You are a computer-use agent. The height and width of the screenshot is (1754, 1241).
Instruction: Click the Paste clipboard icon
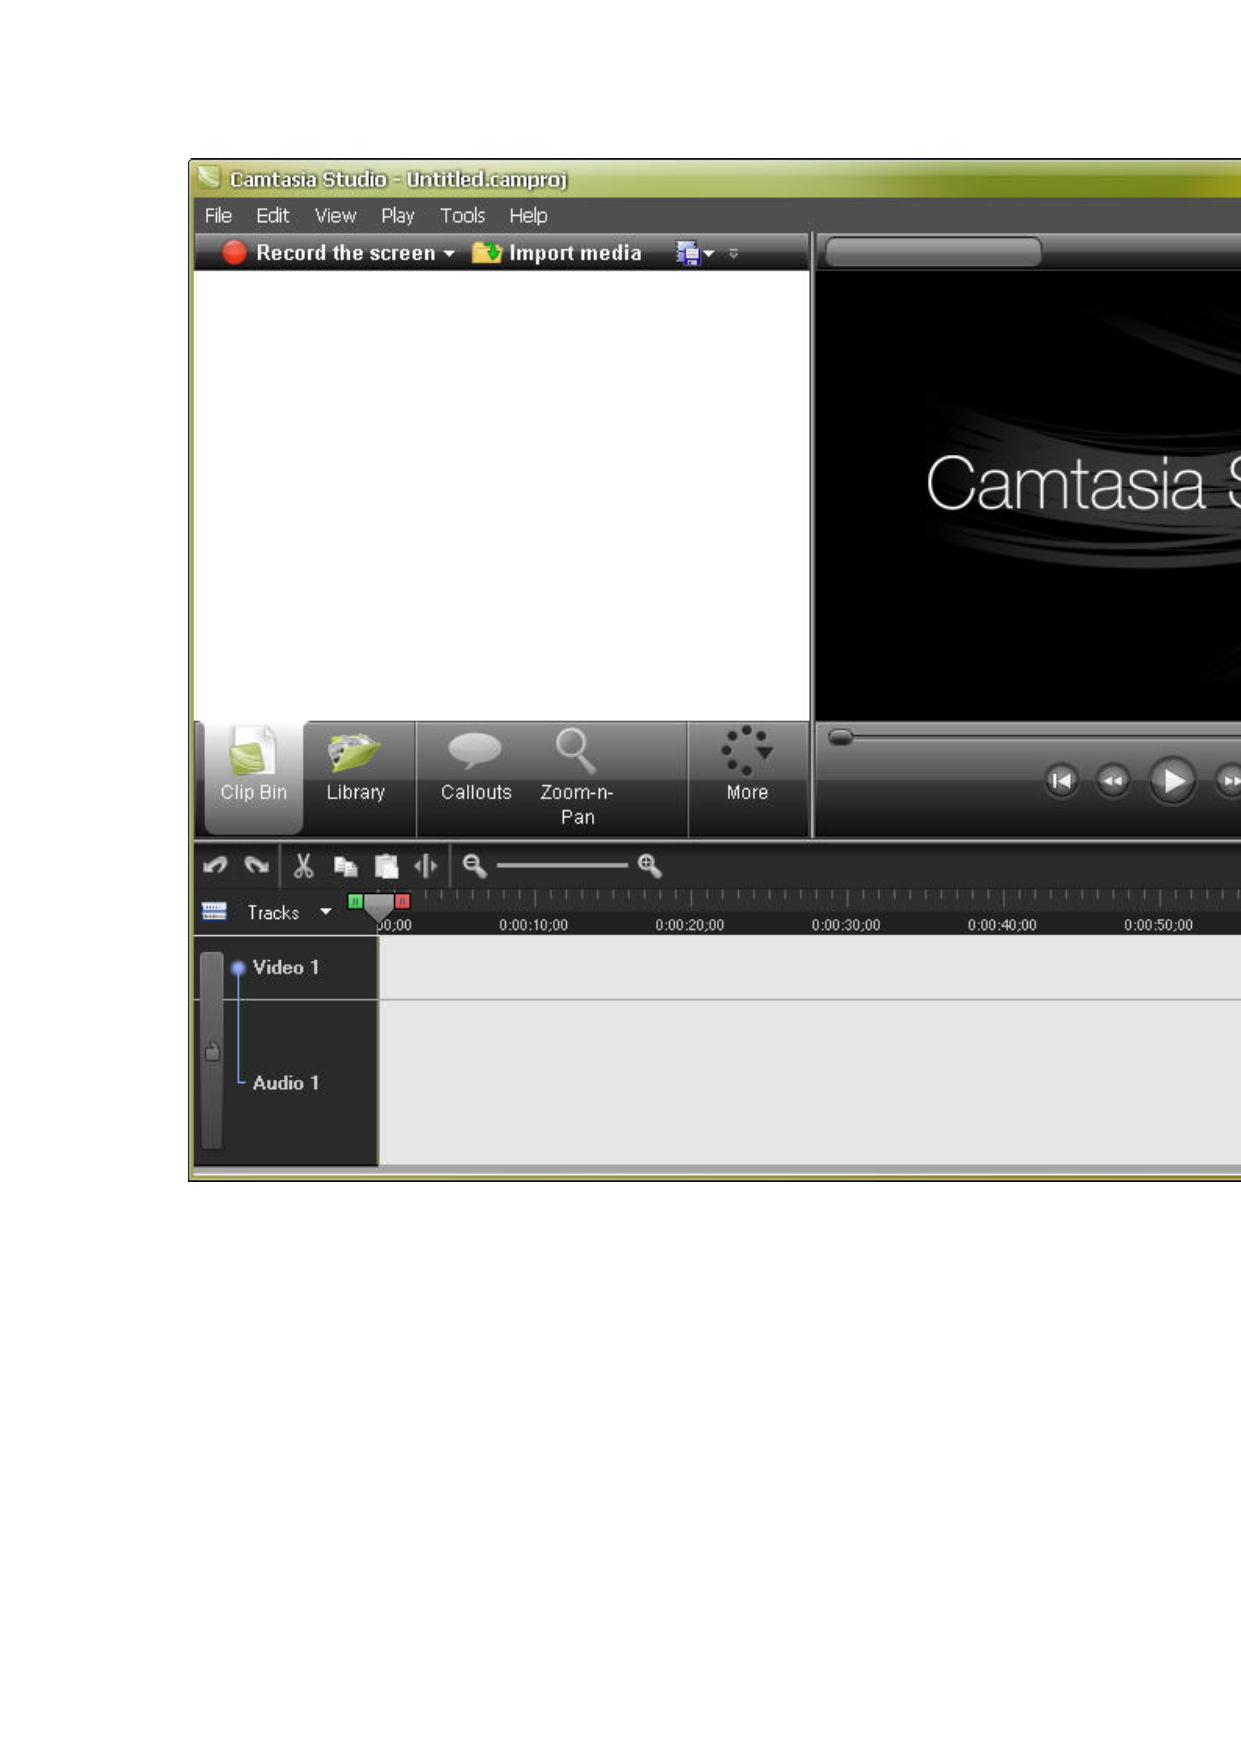click(386, 866)
